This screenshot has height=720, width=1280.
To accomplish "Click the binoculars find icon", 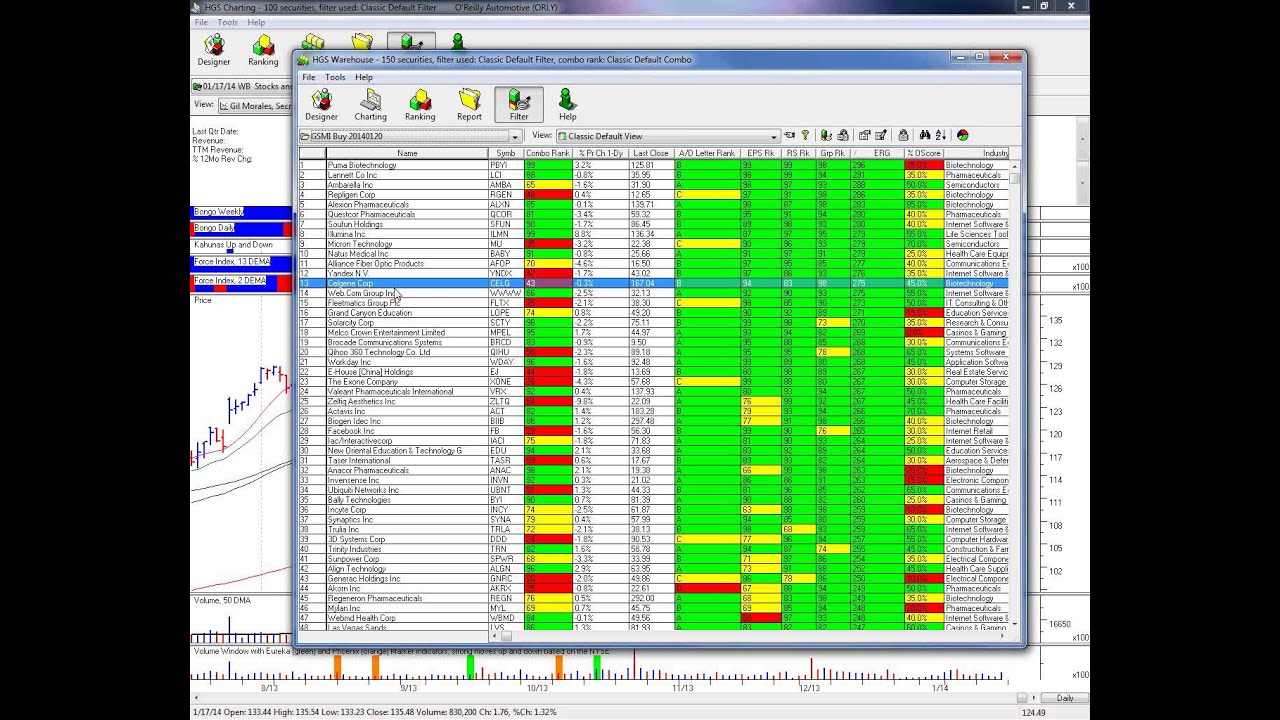I will [924, 136].
